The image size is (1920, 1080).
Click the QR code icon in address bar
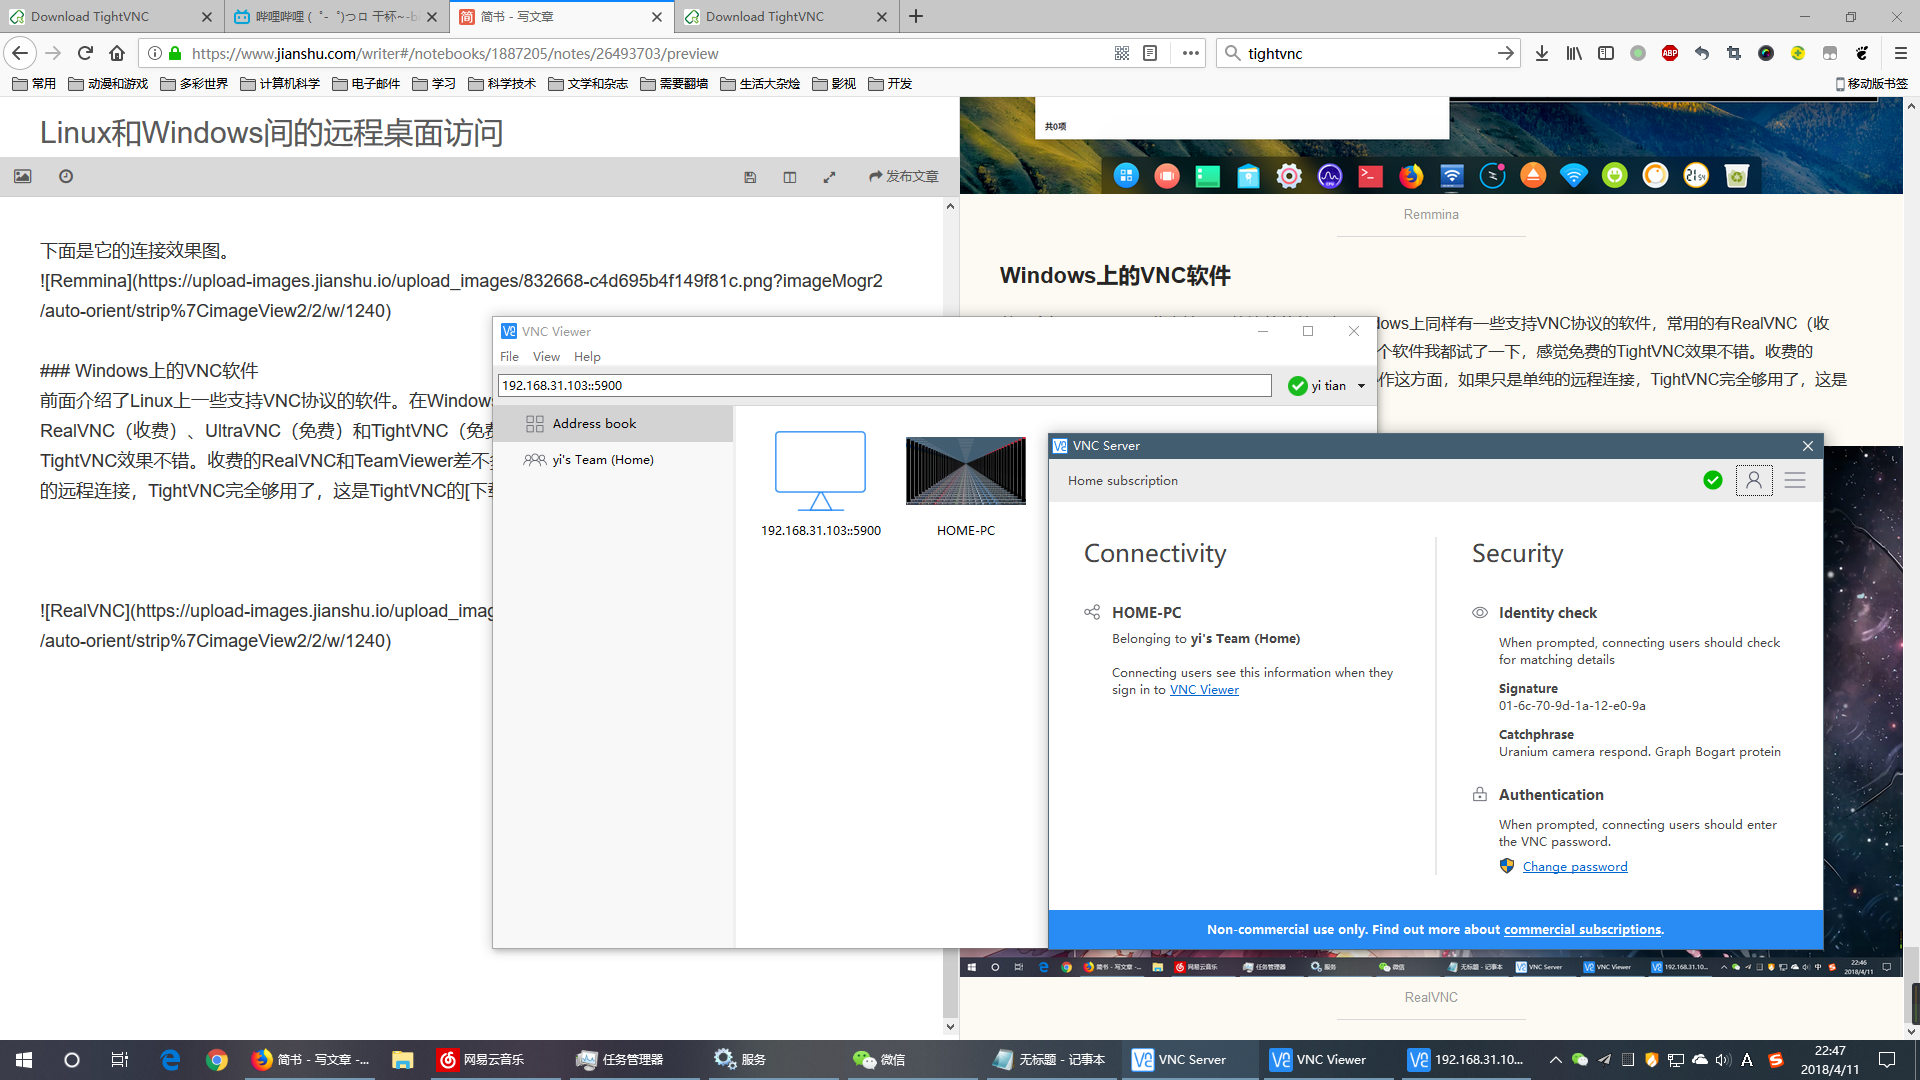click(x=1122, y=53)
